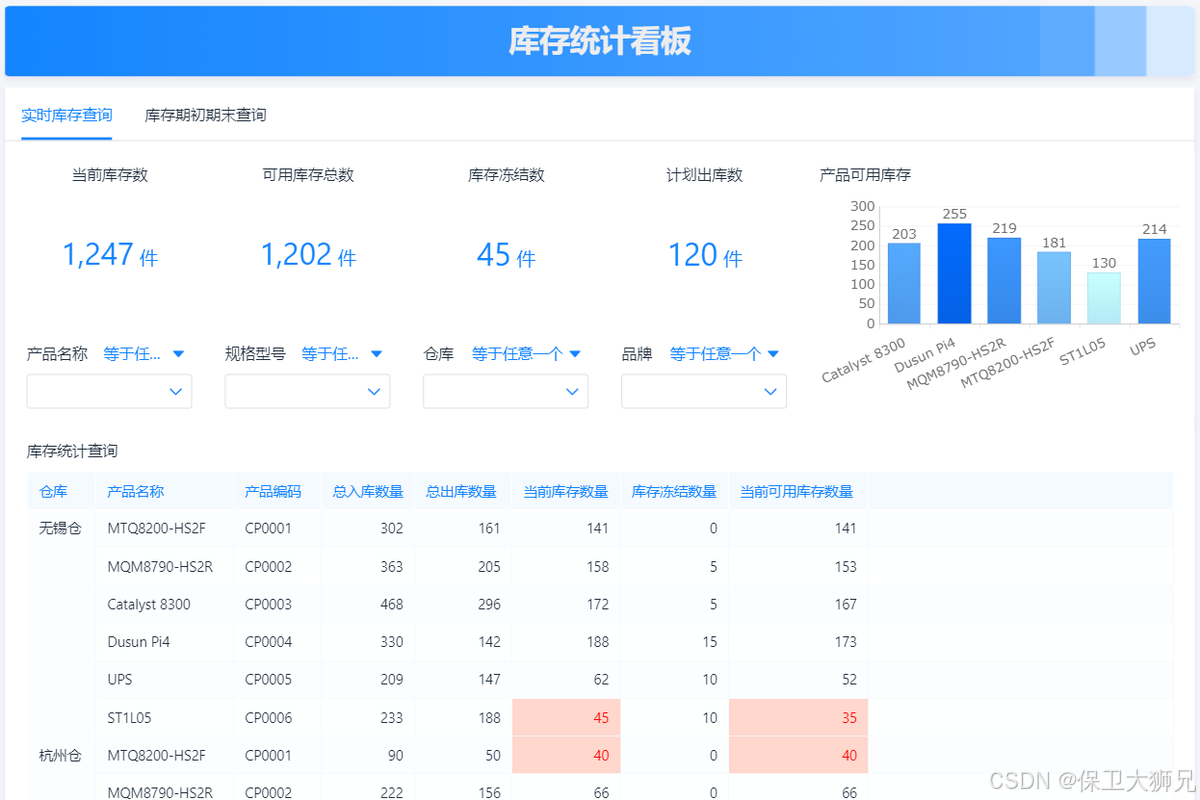Click Catalyst 8300 axis label in chart
1200x800 pixels.
864,362
